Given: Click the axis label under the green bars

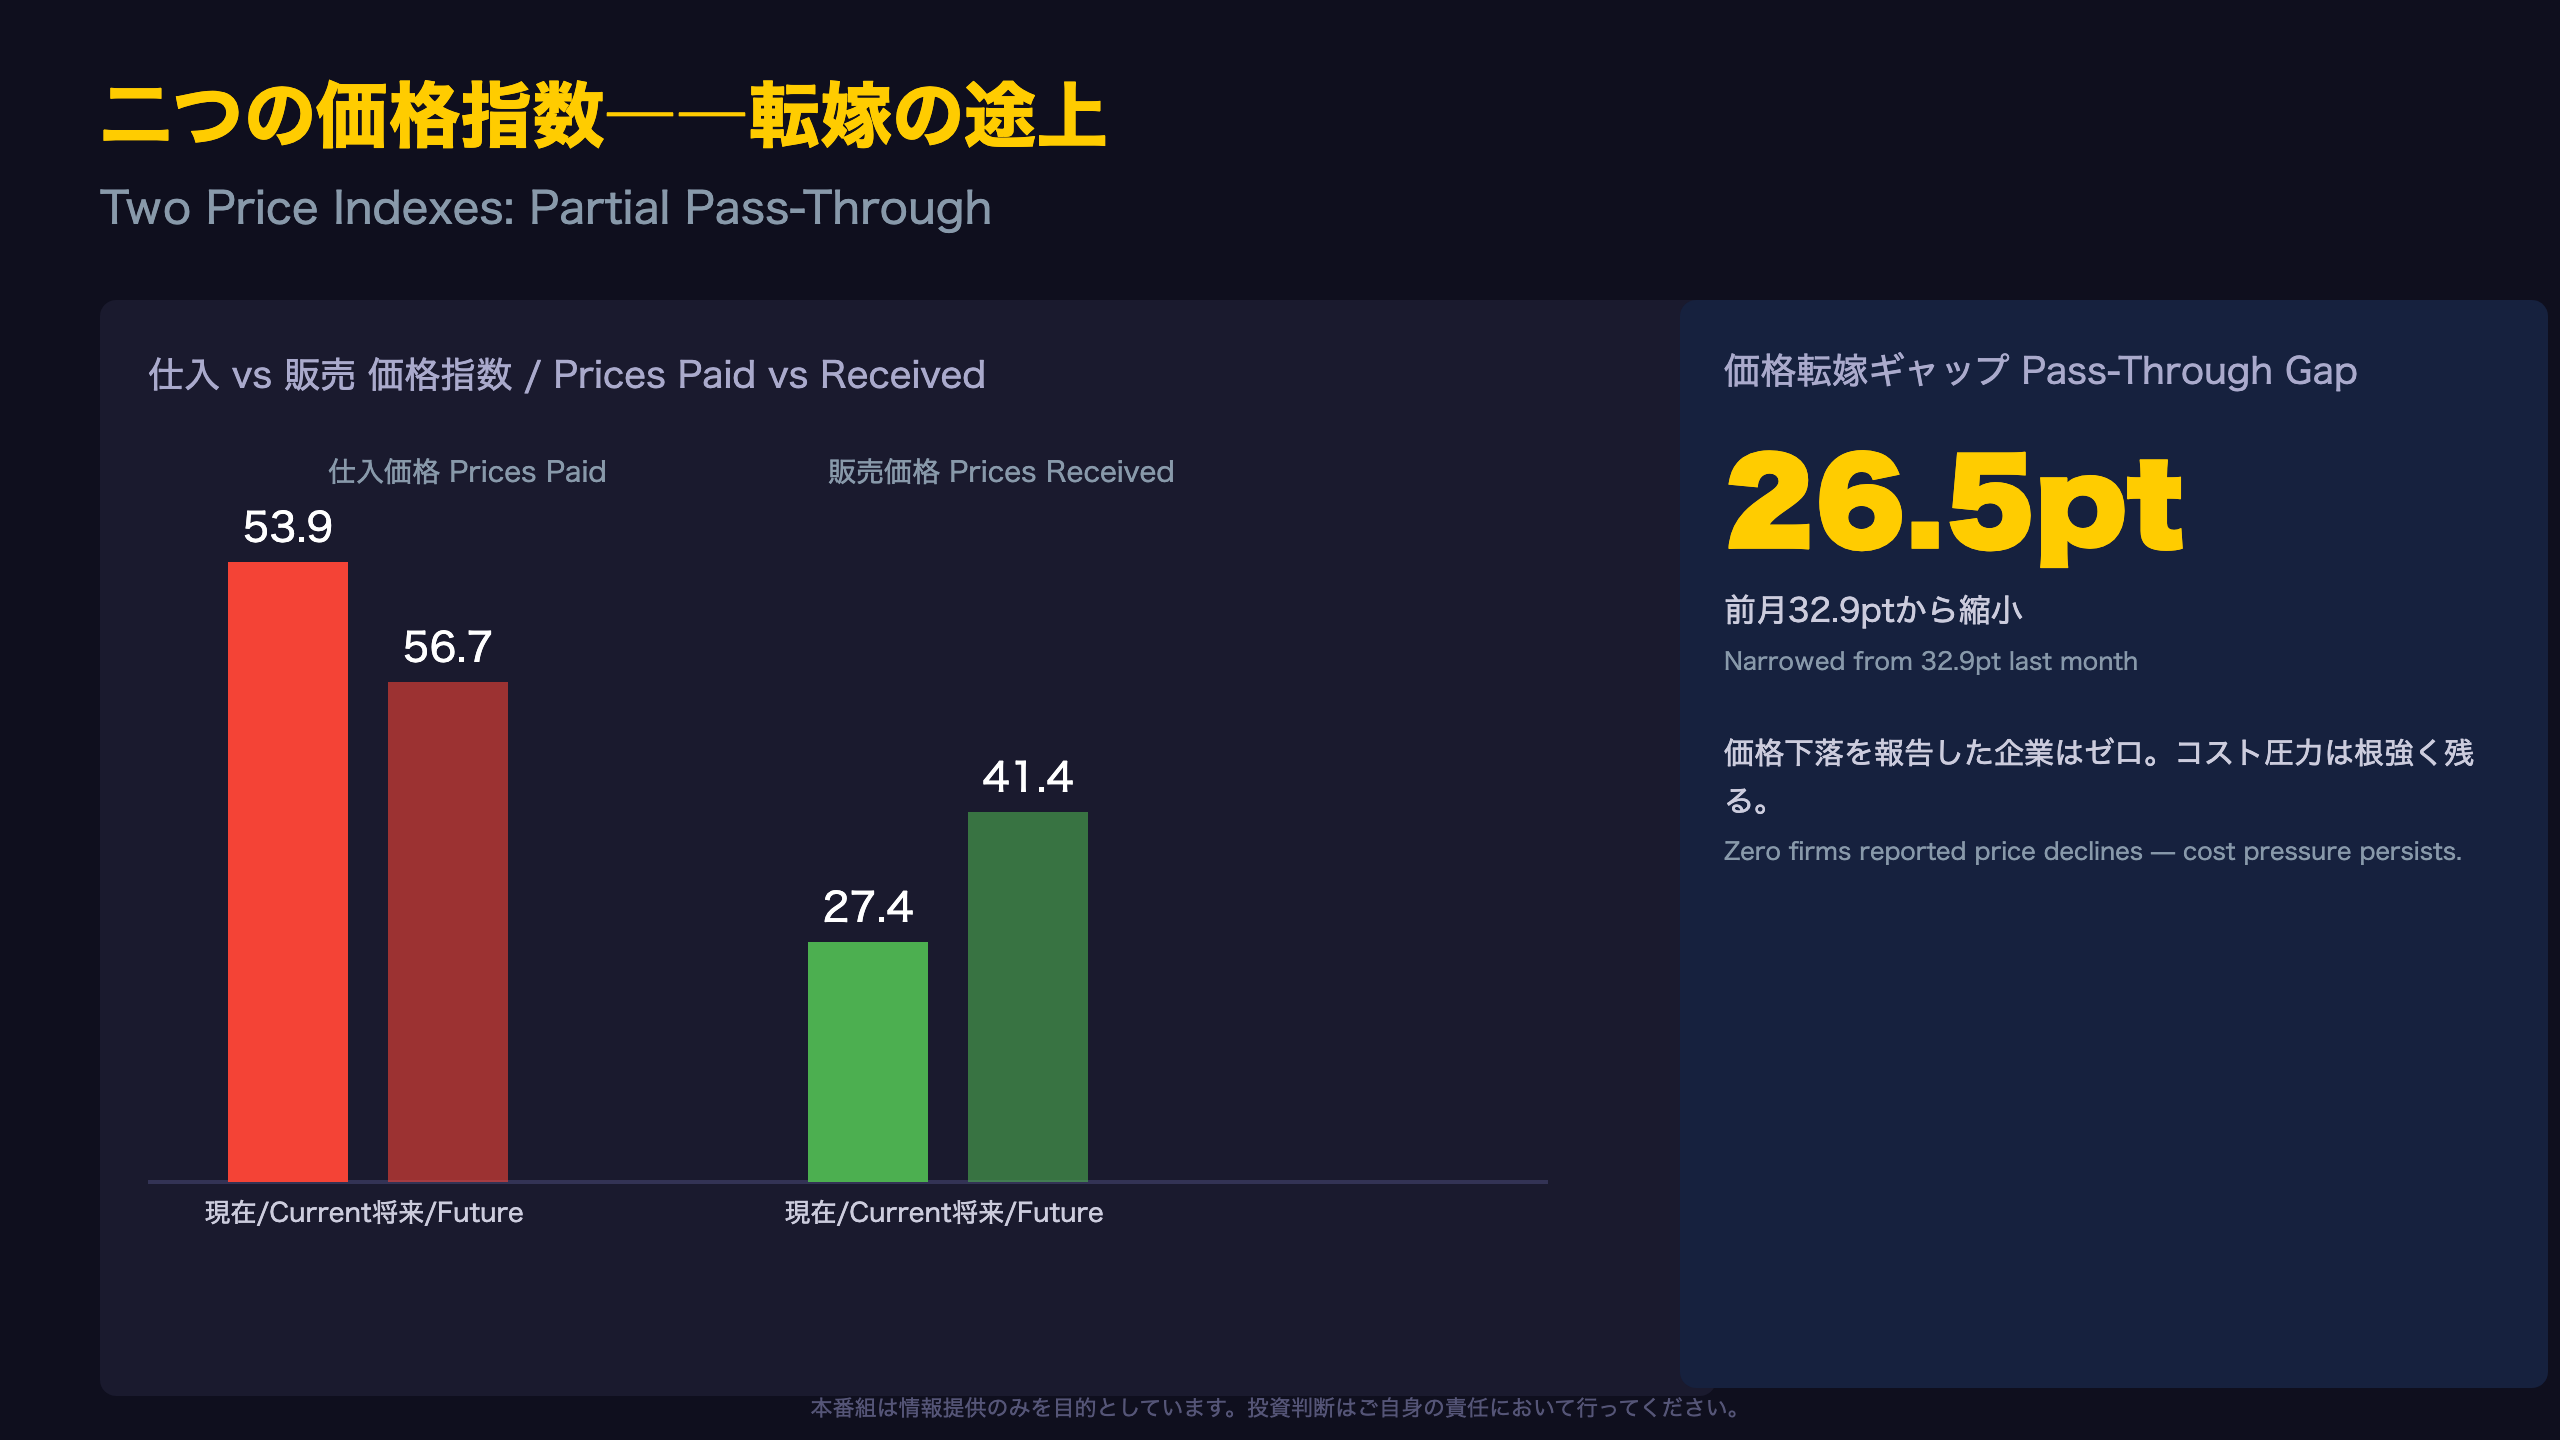Looking at the screenshot, I should (x=944, y=1213).
